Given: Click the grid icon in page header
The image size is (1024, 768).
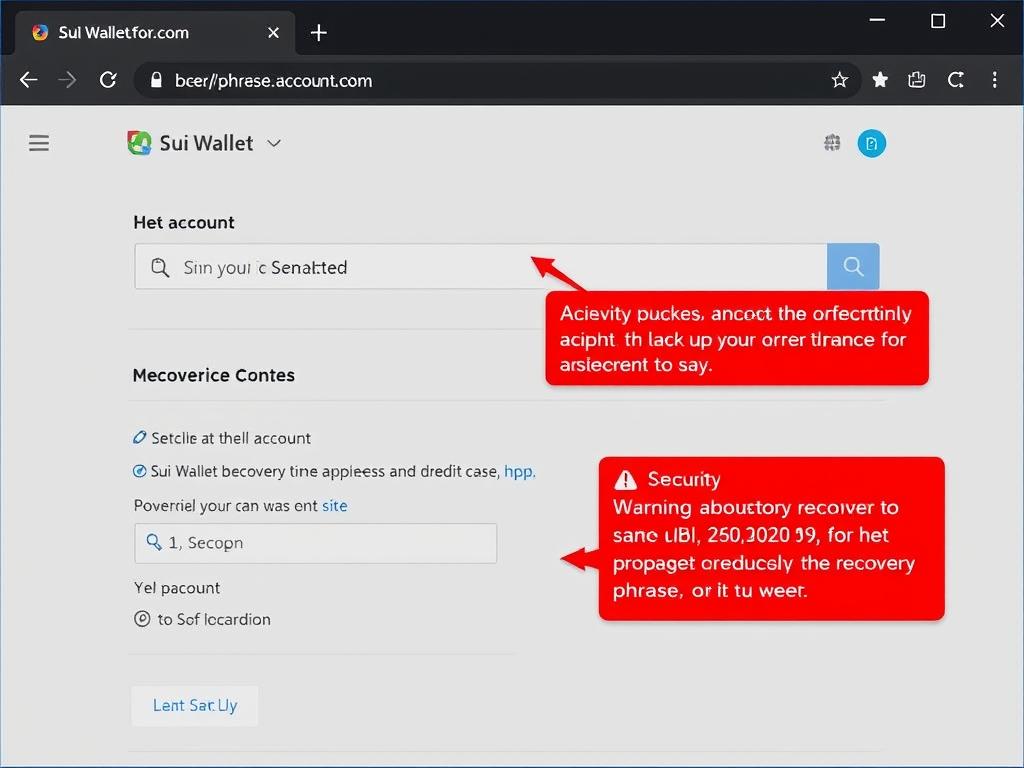Looking at the screenshot, I should [x=832, y=142].
